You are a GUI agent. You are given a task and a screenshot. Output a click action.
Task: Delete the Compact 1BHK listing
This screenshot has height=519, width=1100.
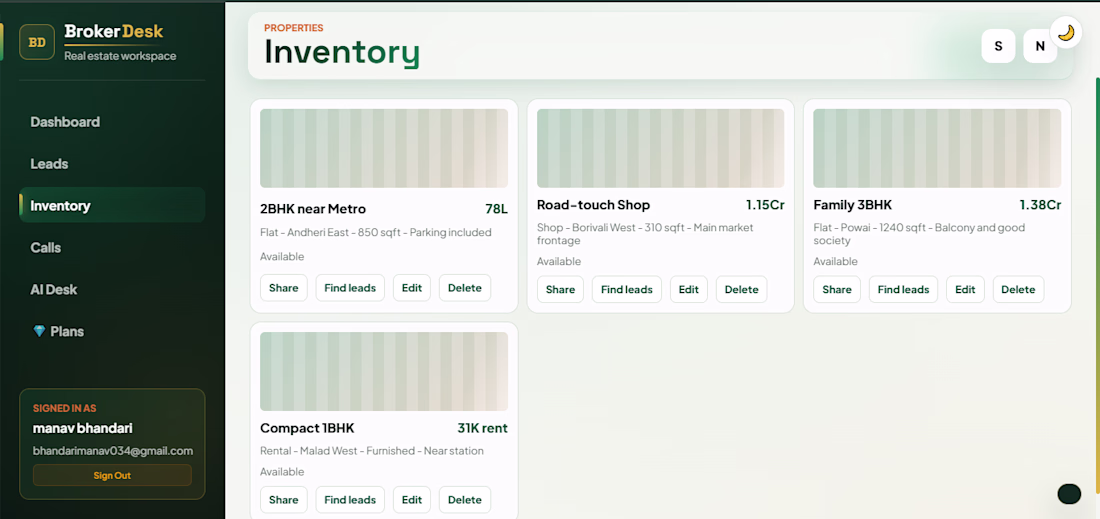tap(465, 499)
